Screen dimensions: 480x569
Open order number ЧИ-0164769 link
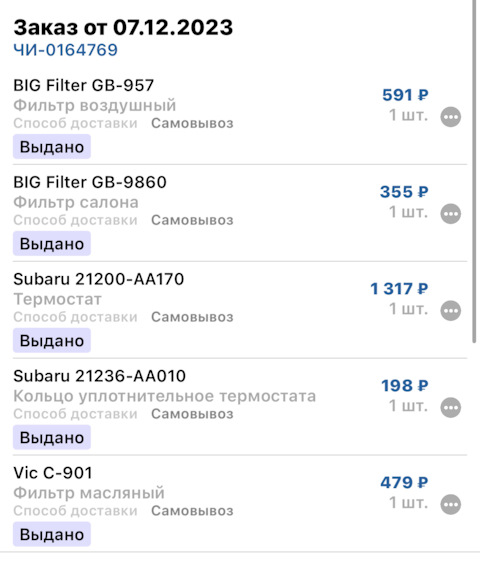[66, 50]
